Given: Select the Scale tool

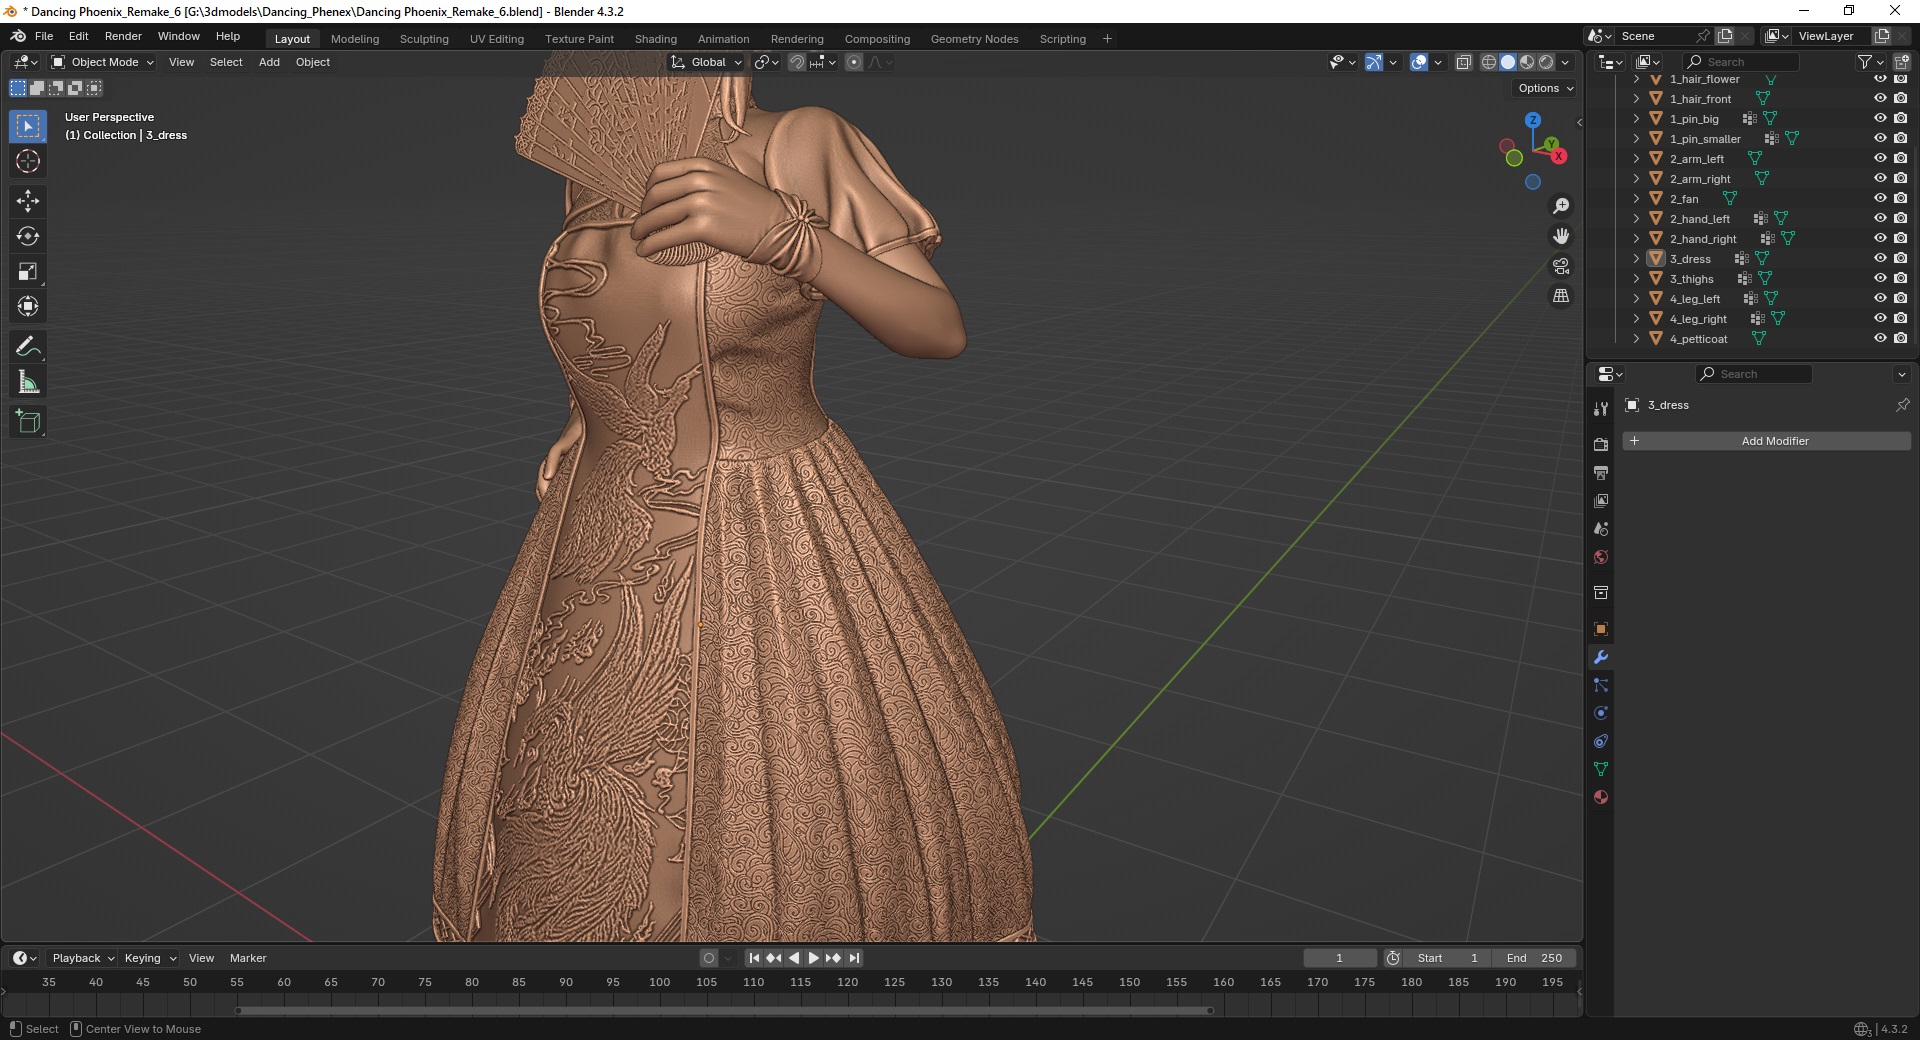Looking at the screenshot, I should 28,271.
